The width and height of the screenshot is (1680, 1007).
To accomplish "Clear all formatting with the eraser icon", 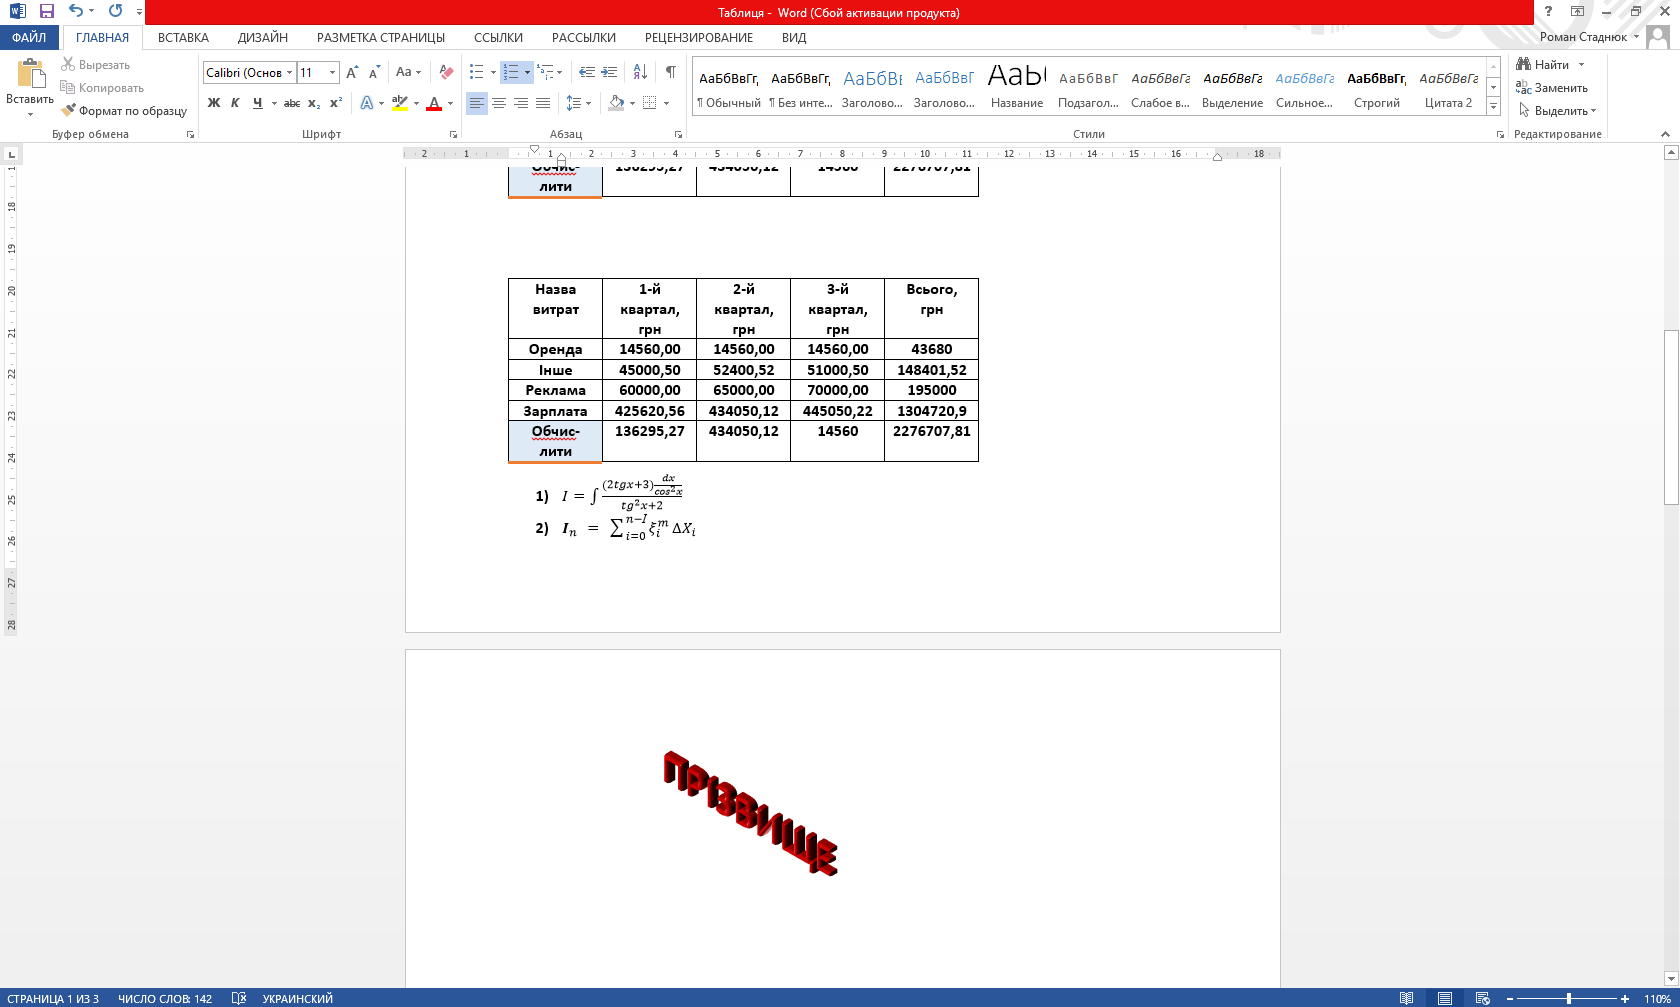I will tap(446, 72).
